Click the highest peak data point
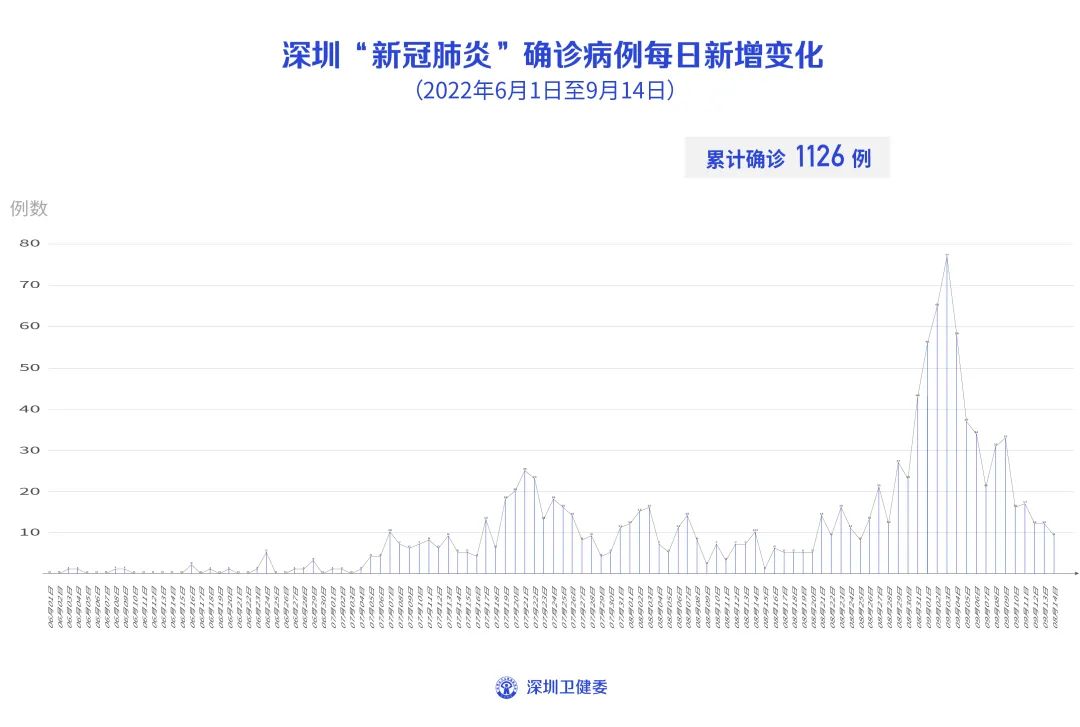This screenshot has height=727, width=1080. (x=946, y=256)
